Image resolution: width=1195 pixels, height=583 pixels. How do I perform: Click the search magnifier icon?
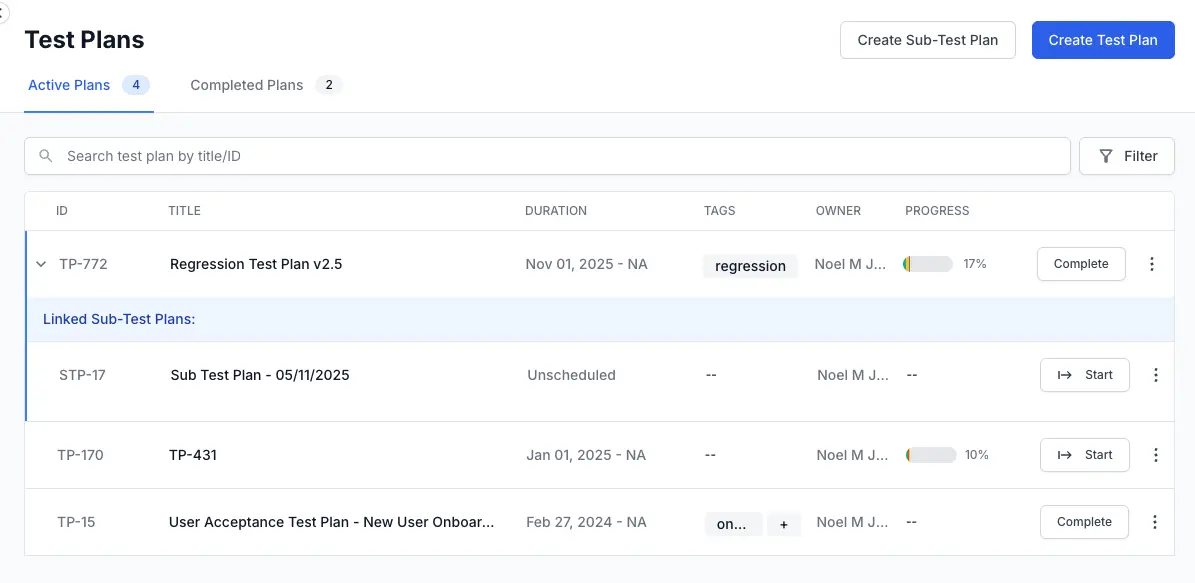(x=46, y=156)
